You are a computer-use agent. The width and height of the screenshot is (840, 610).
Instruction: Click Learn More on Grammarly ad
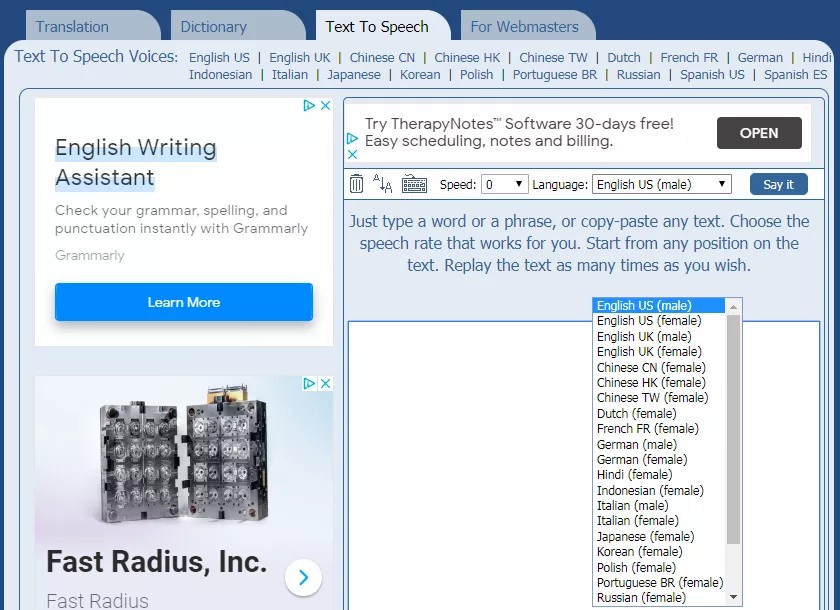pos(184,302)
